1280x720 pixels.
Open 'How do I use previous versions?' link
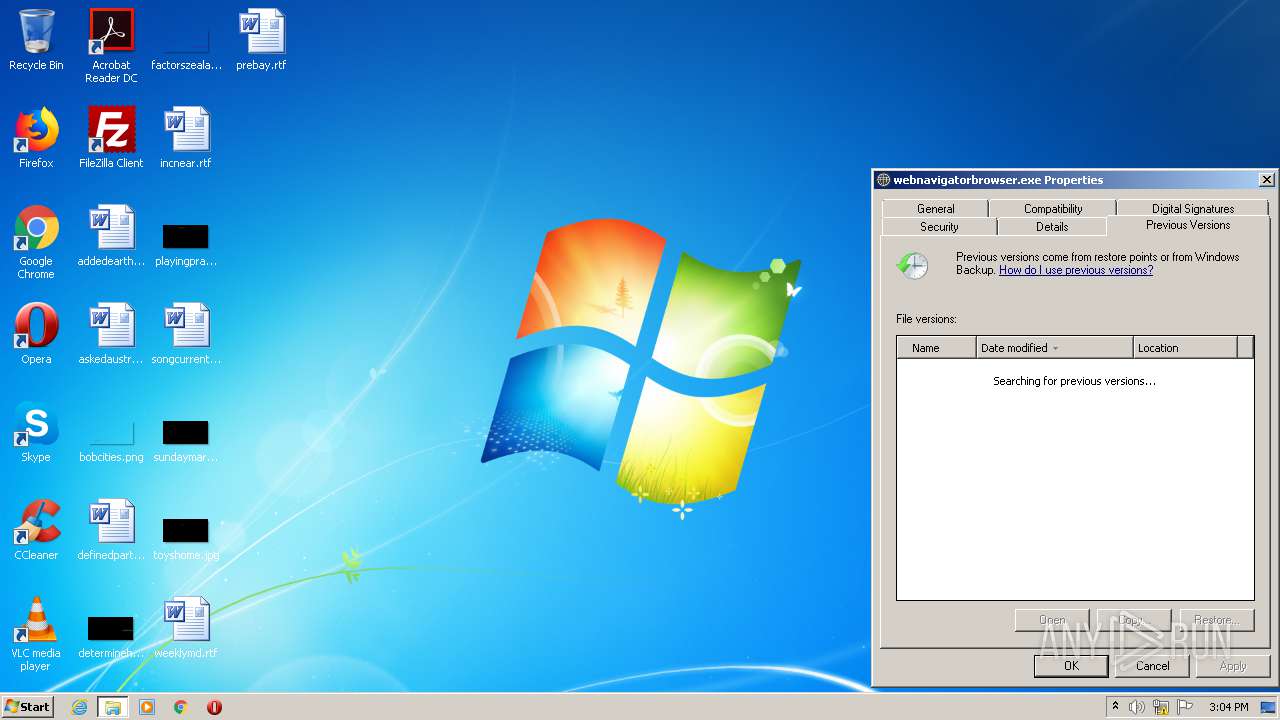tap(1076, 270)
